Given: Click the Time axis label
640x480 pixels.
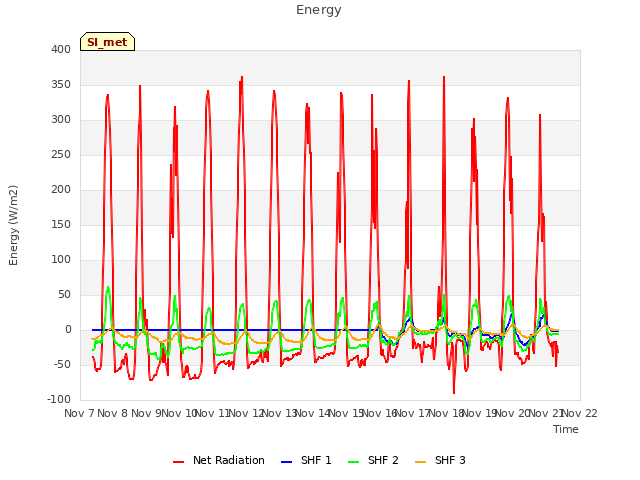Looking at the screenshot, I should (x=566, y=429).
